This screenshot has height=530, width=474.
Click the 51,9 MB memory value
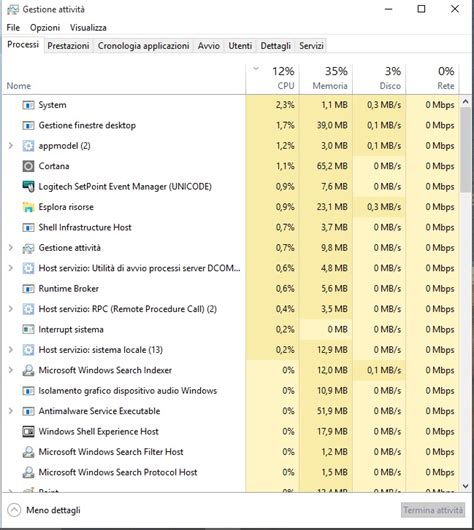(332, 411)
